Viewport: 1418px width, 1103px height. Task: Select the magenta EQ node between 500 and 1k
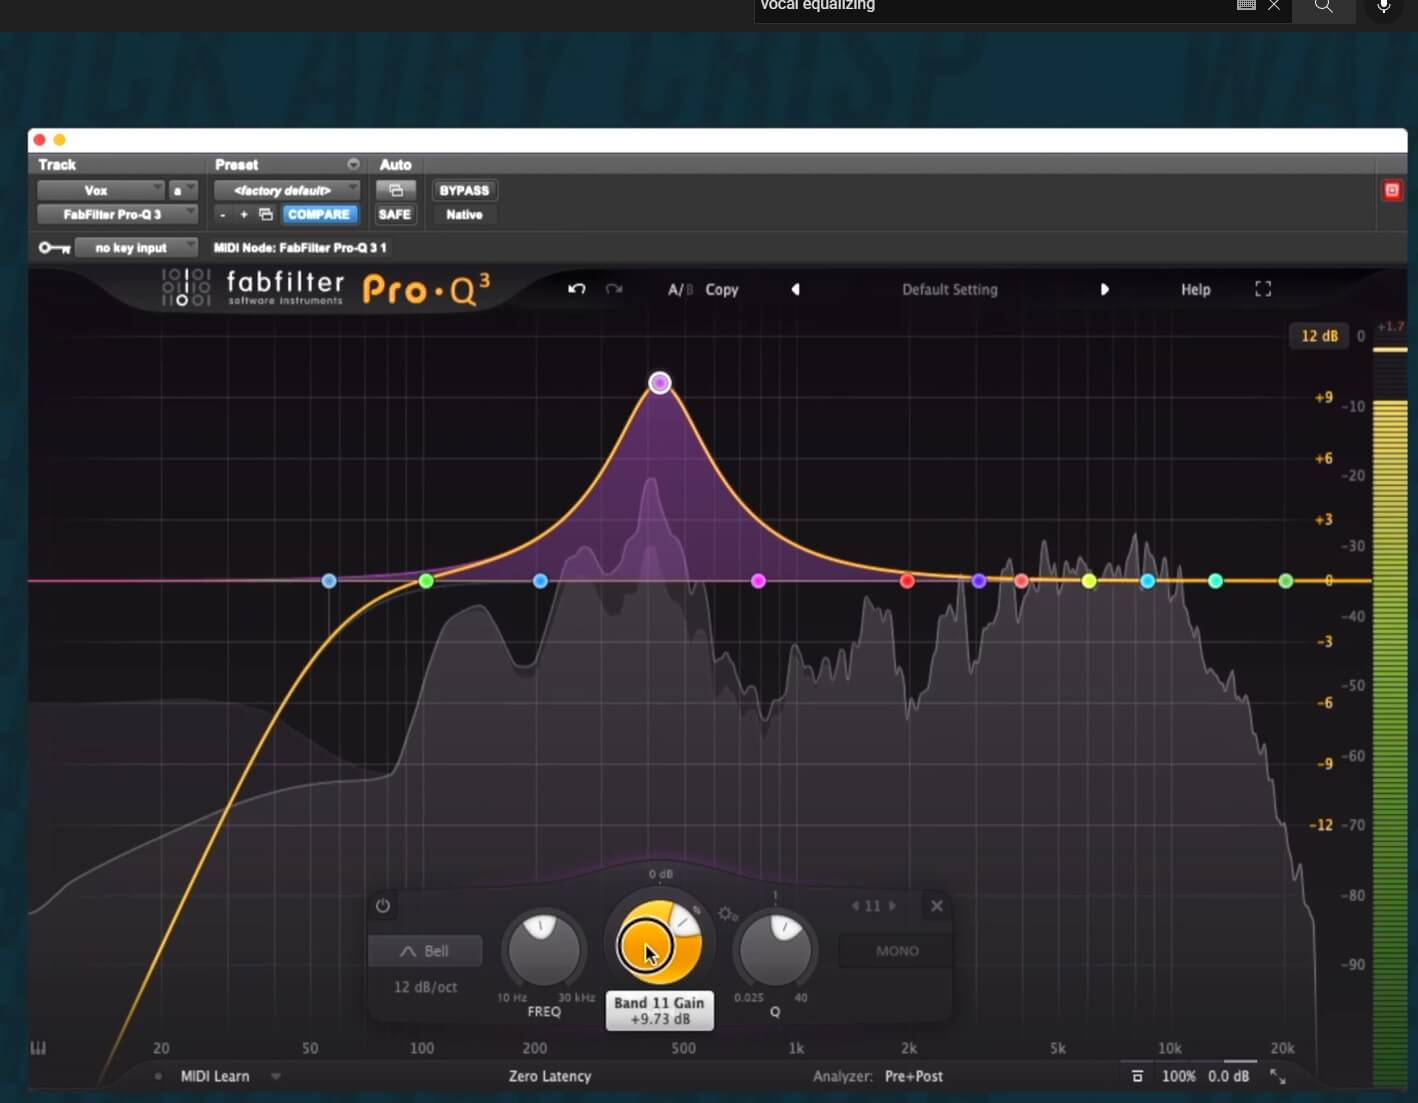click(x=758, y=581)
